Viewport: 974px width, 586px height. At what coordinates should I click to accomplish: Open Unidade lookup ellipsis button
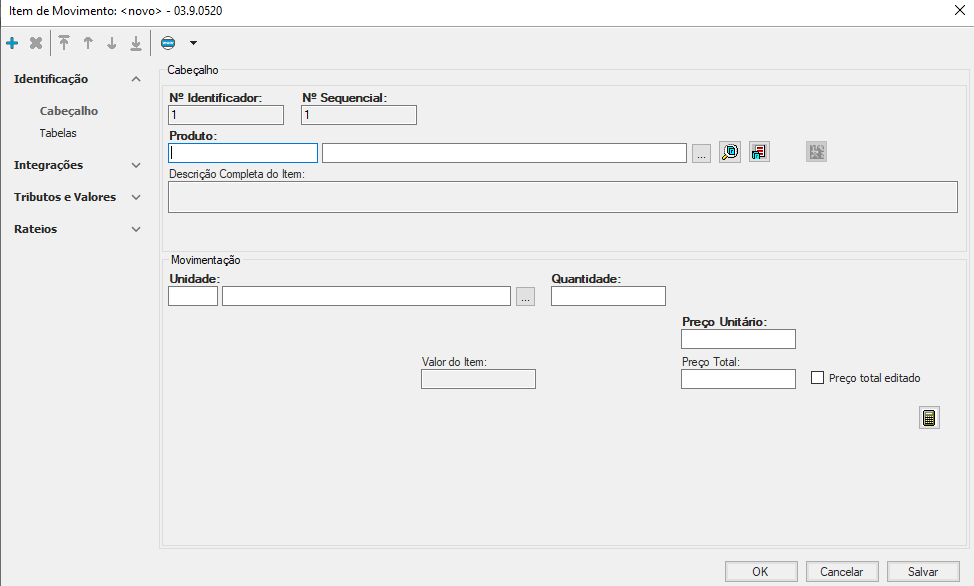pos(526,296)
